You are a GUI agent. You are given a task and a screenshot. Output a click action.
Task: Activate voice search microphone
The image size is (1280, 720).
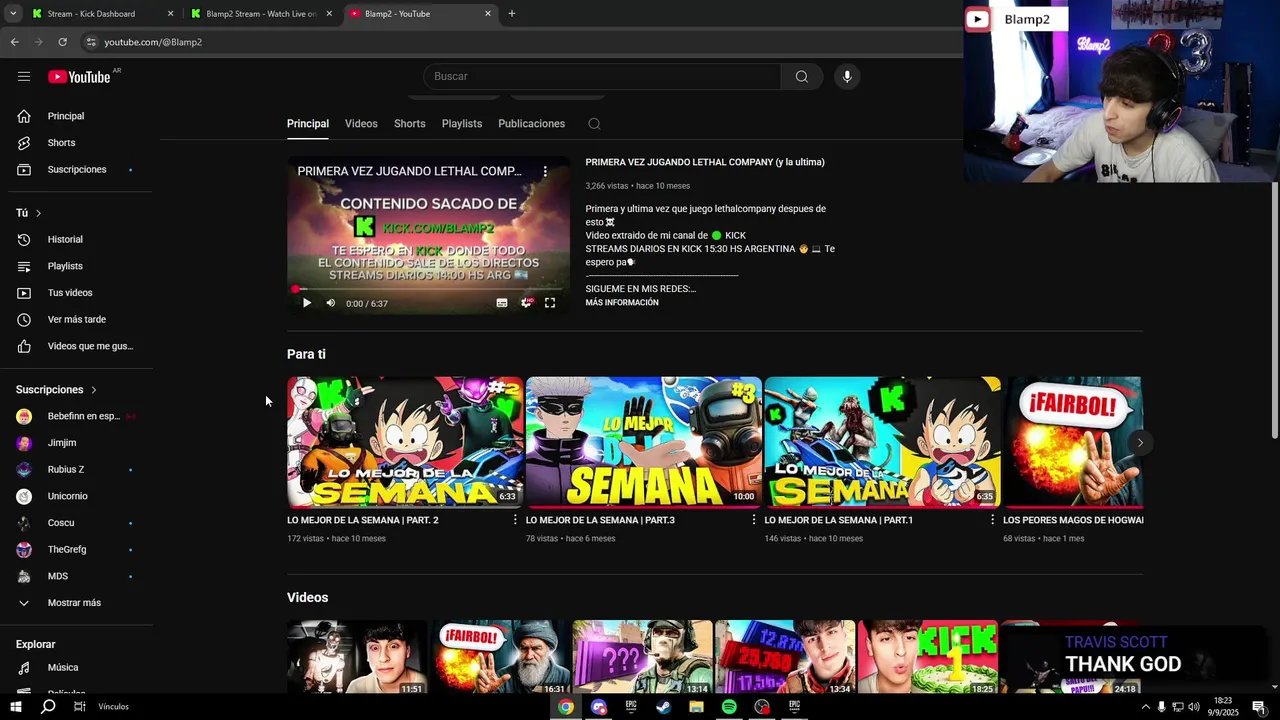pyautogui.click(x=847, y=77)
